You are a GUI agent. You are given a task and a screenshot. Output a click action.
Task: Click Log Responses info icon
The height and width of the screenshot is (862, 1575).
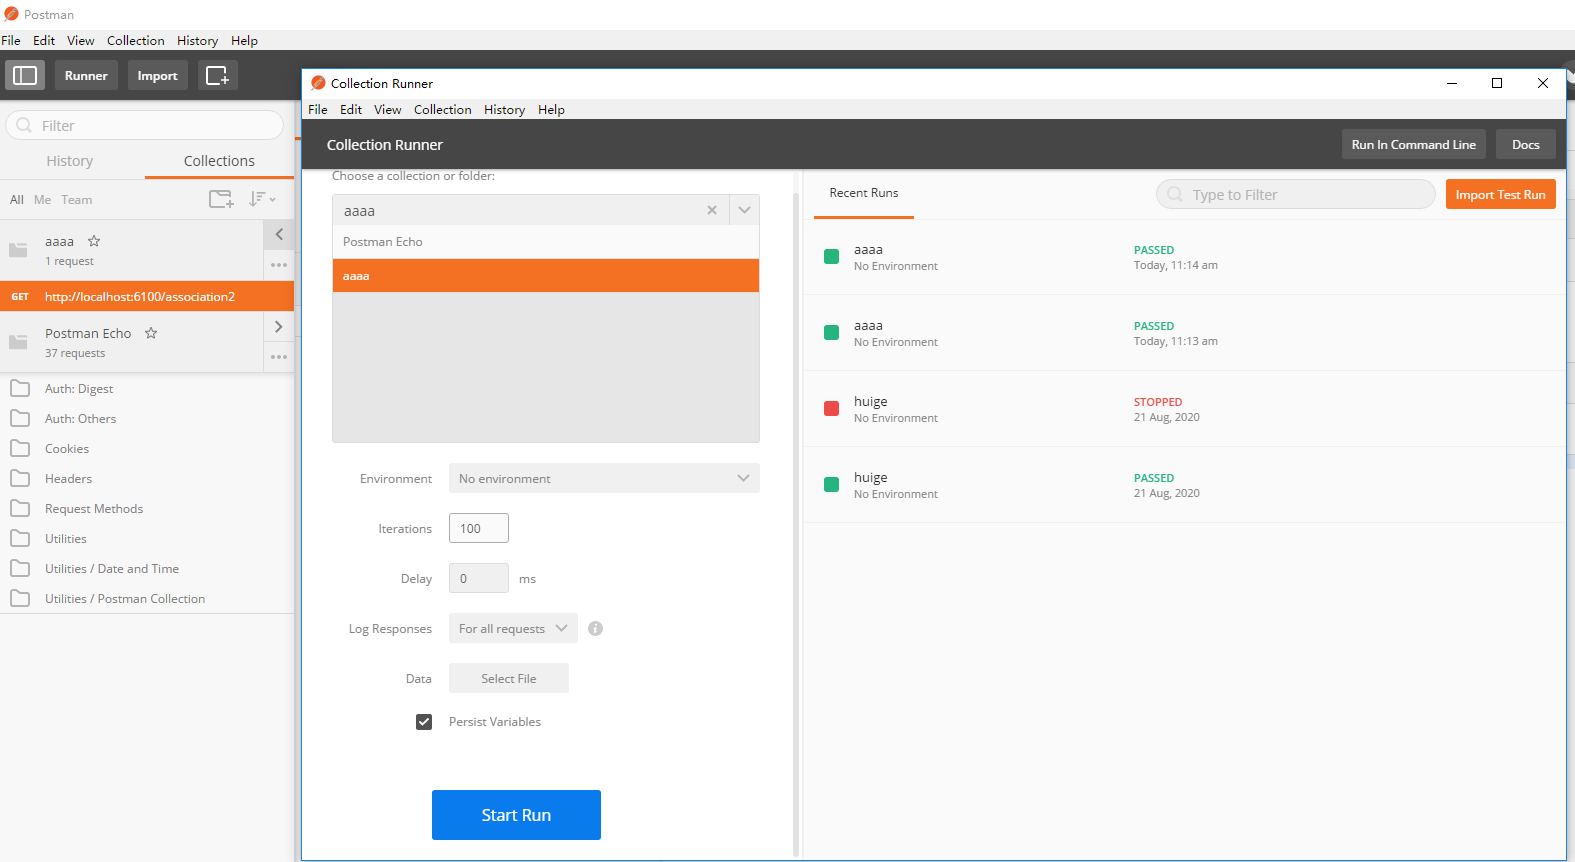pos(596,629)
